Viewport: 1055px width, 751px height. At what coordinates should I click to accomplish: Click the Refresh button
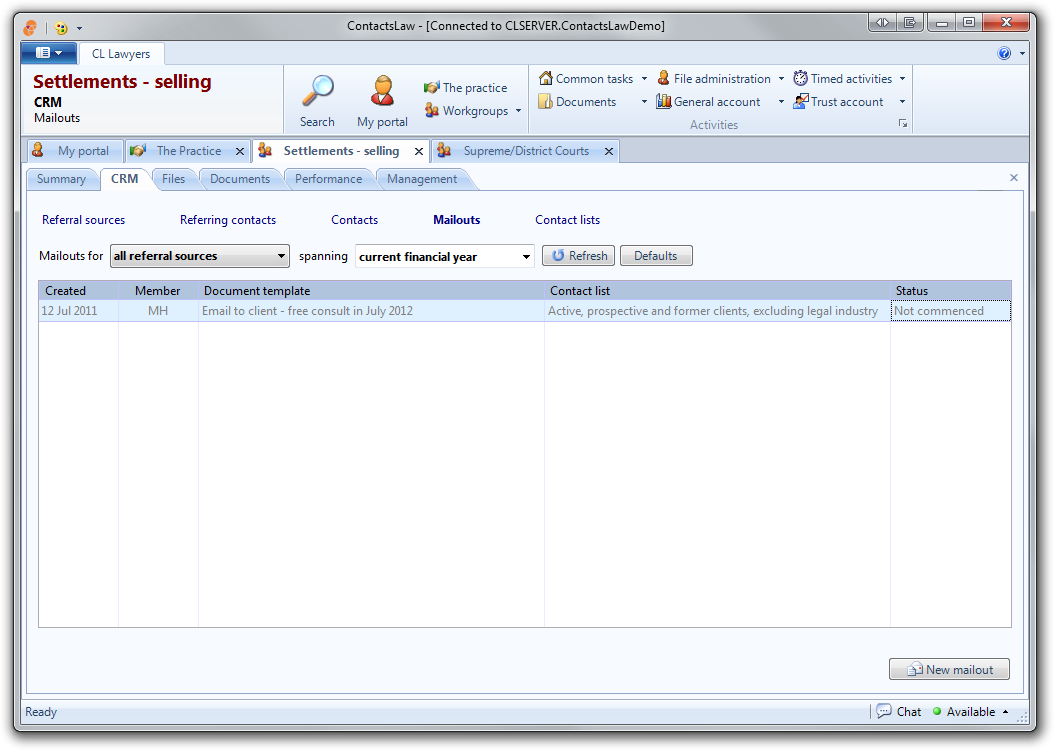(x=579, y=256)
